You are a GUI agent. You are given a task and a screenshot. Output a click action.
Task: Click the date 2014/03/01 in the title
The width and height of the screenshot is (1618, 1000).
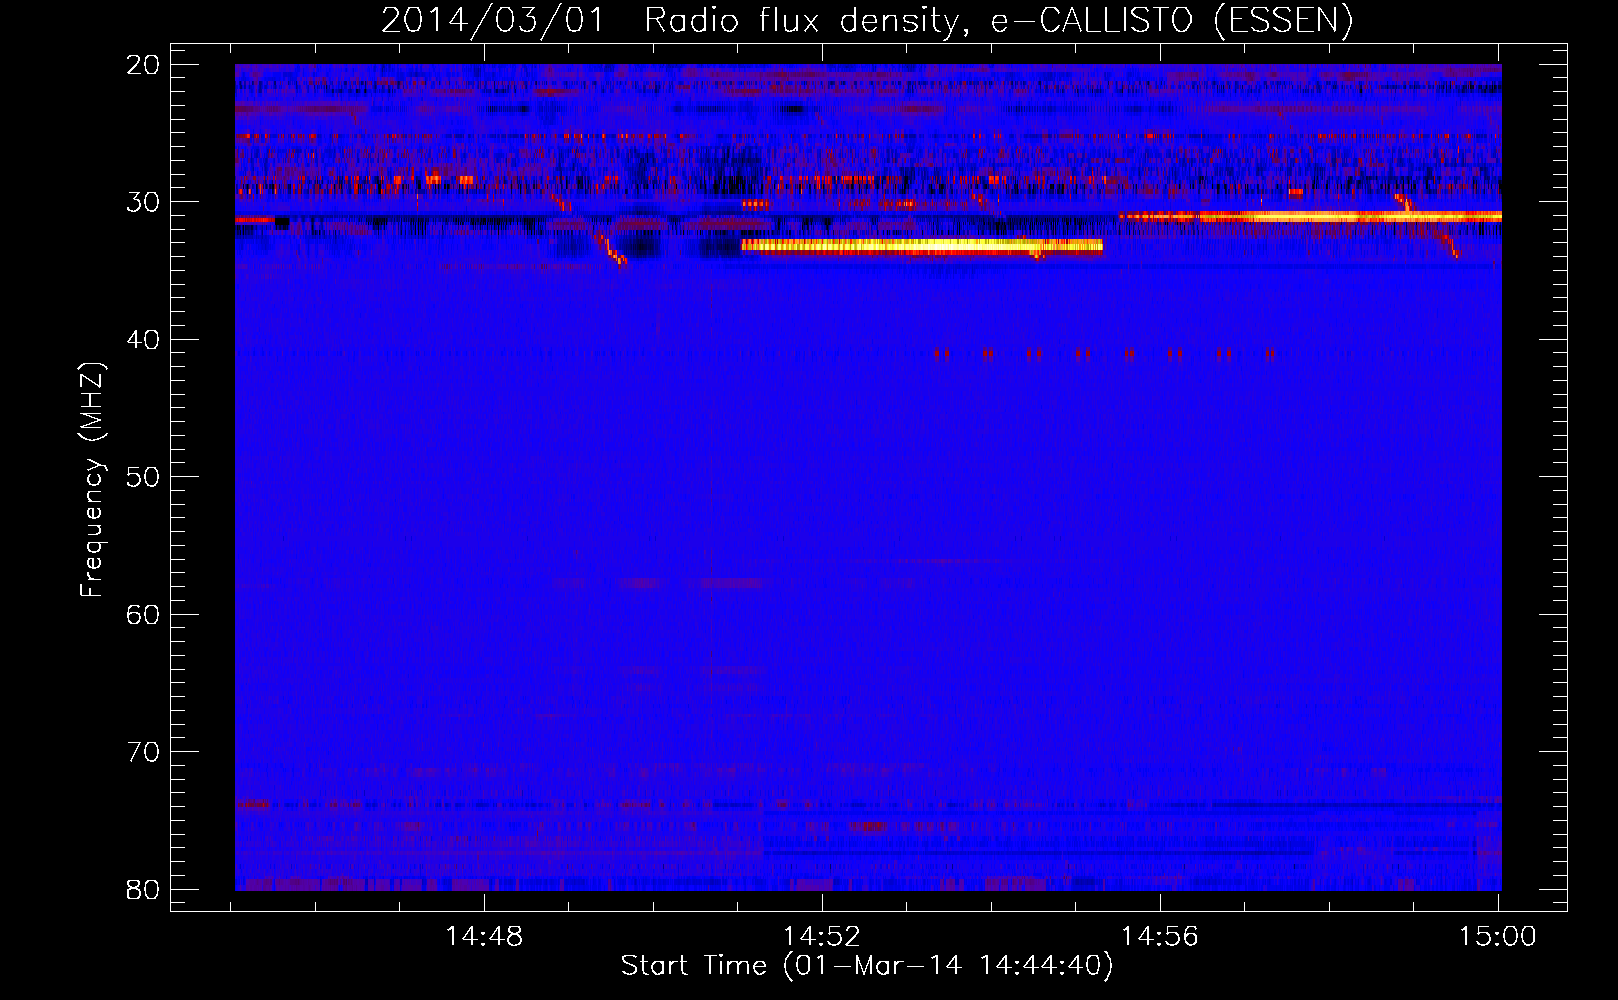pyautogui.click(x=493, y=21)
